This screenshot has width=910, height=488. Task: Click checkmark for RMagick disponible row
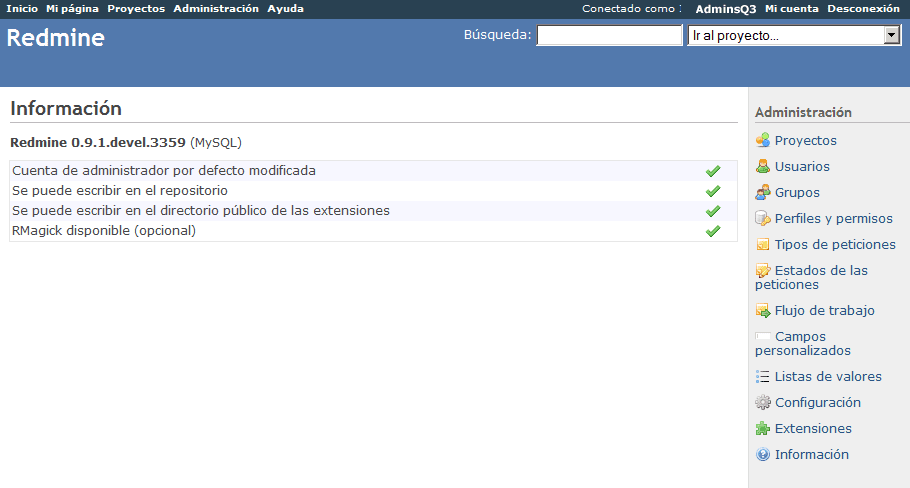(713, 231)
